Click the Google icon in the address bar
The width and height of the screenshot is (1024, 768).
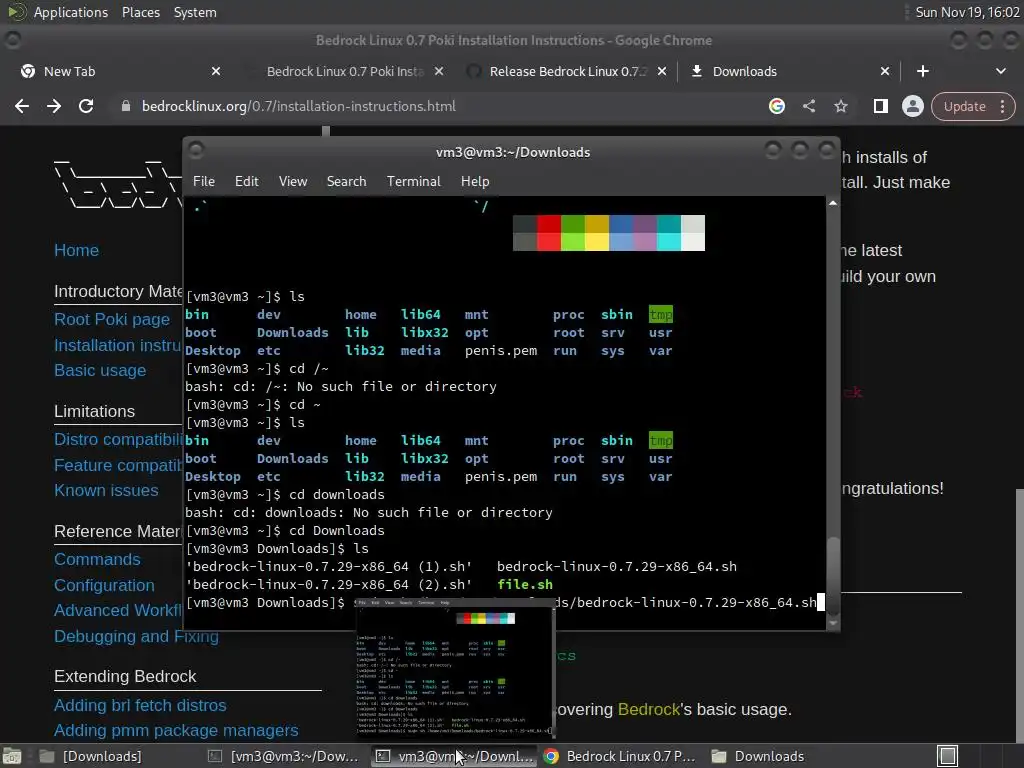(776, 106)
